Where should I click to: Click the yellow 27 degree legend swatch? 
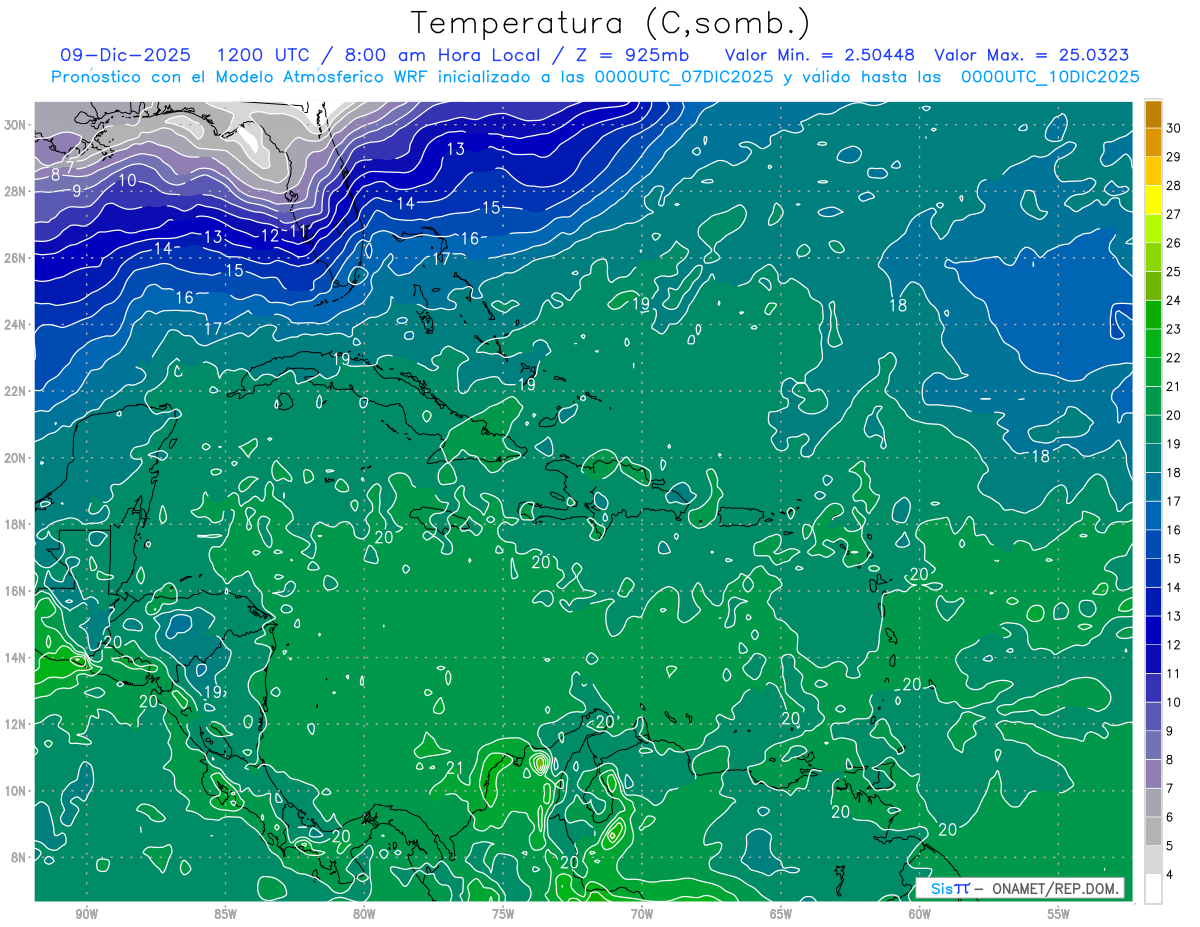click(x=1153, y=200)
